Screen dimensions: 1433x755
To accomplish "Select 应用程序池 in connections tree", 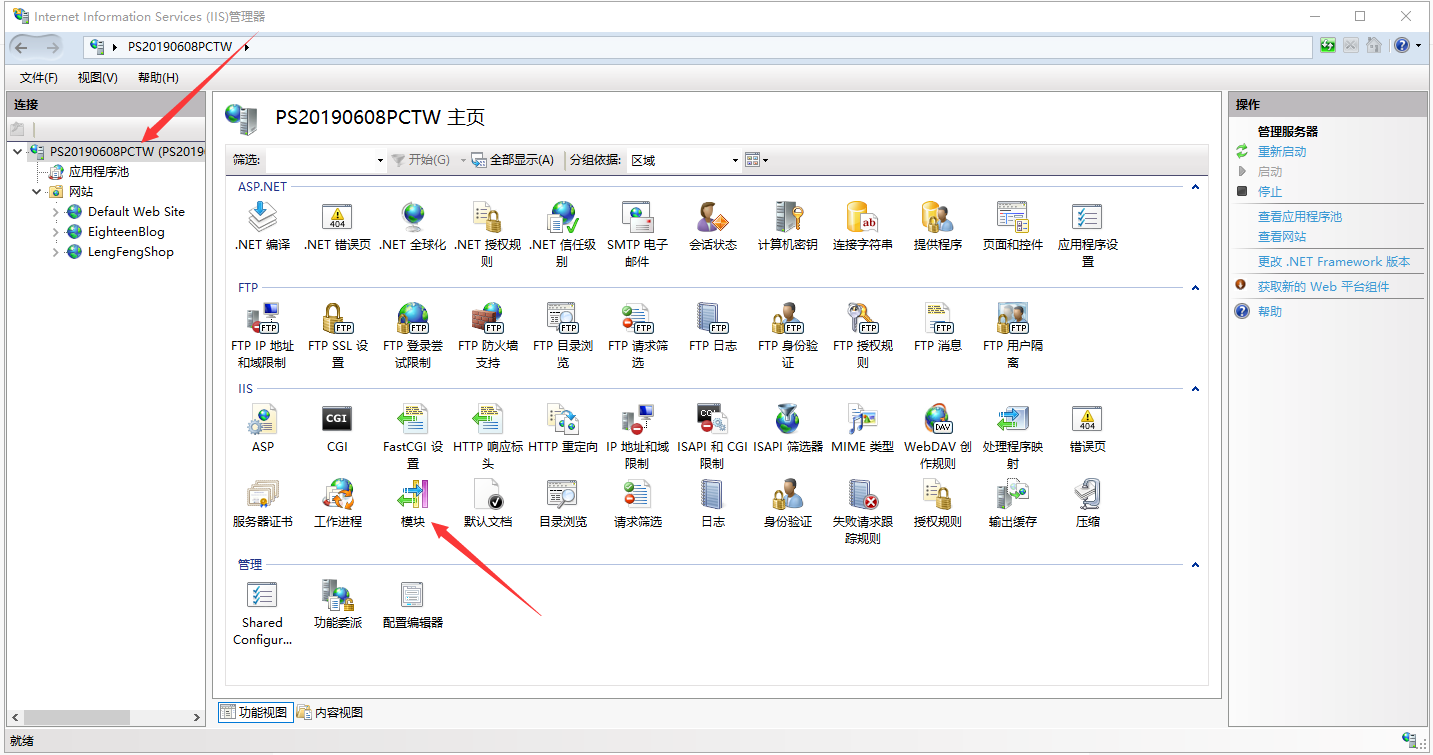I will tap(98, 172).
